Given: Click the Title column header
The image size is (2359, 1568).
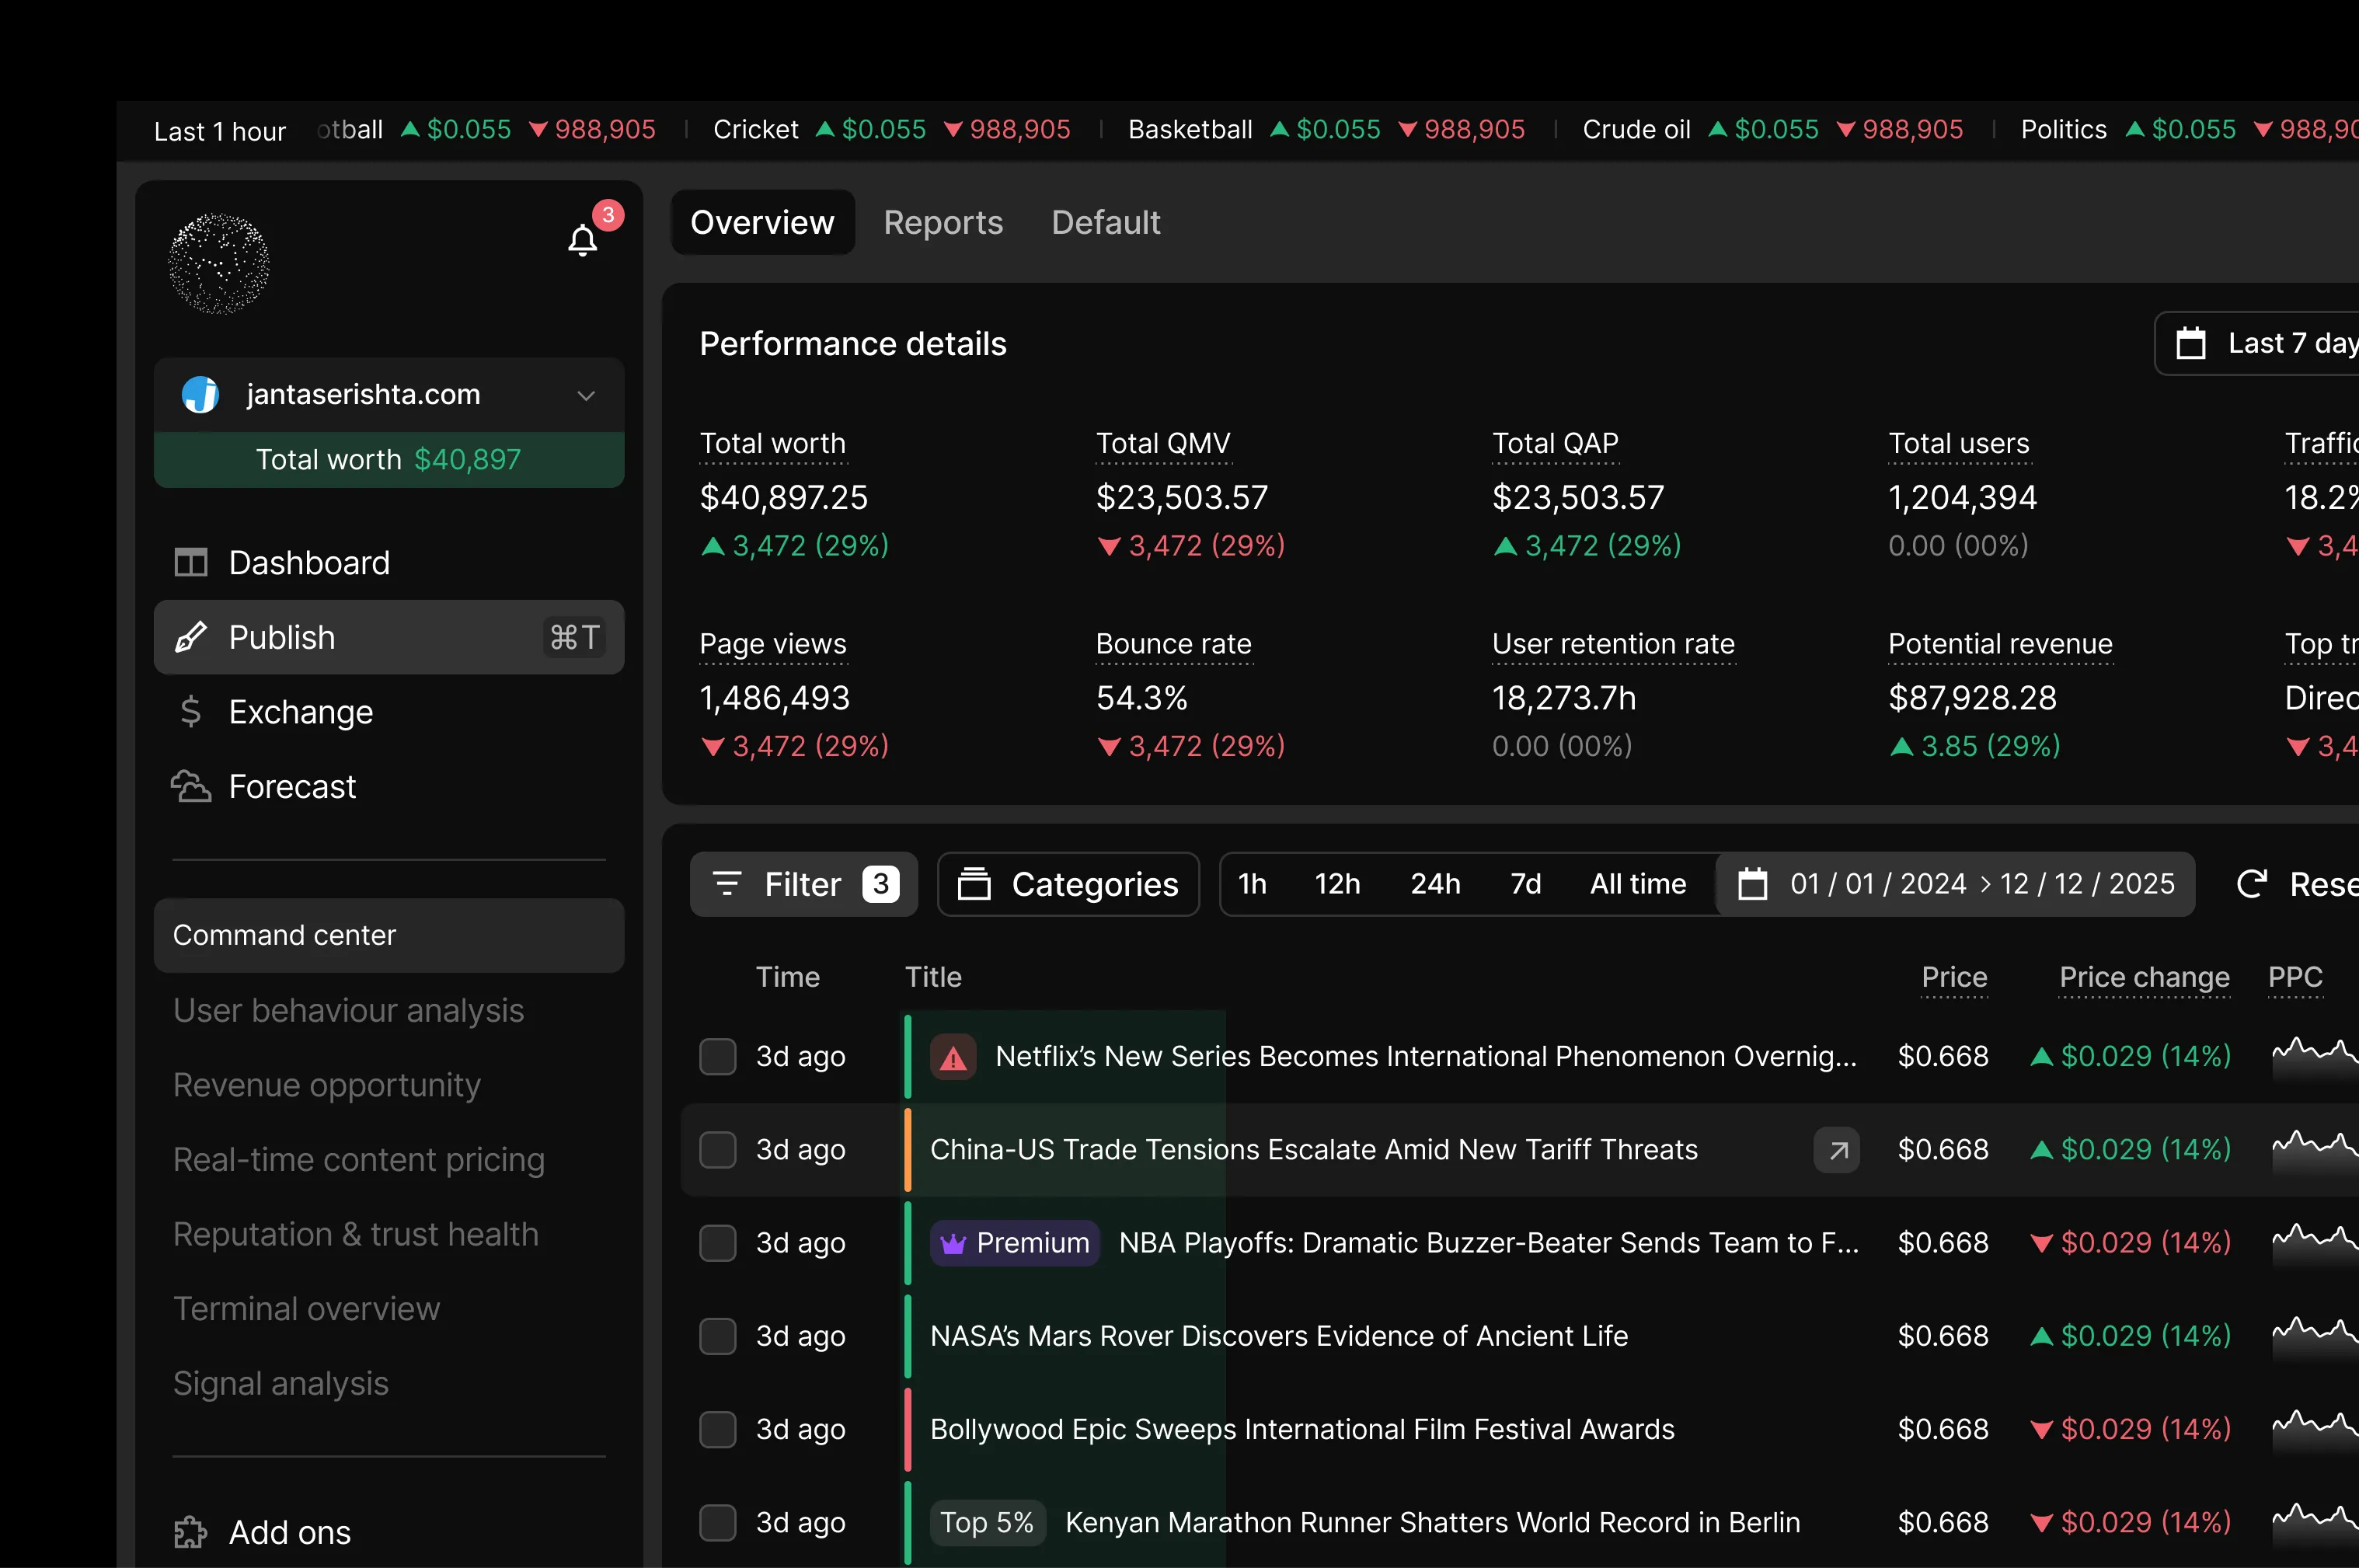Looking at the screenshot, I should point(933,977).
